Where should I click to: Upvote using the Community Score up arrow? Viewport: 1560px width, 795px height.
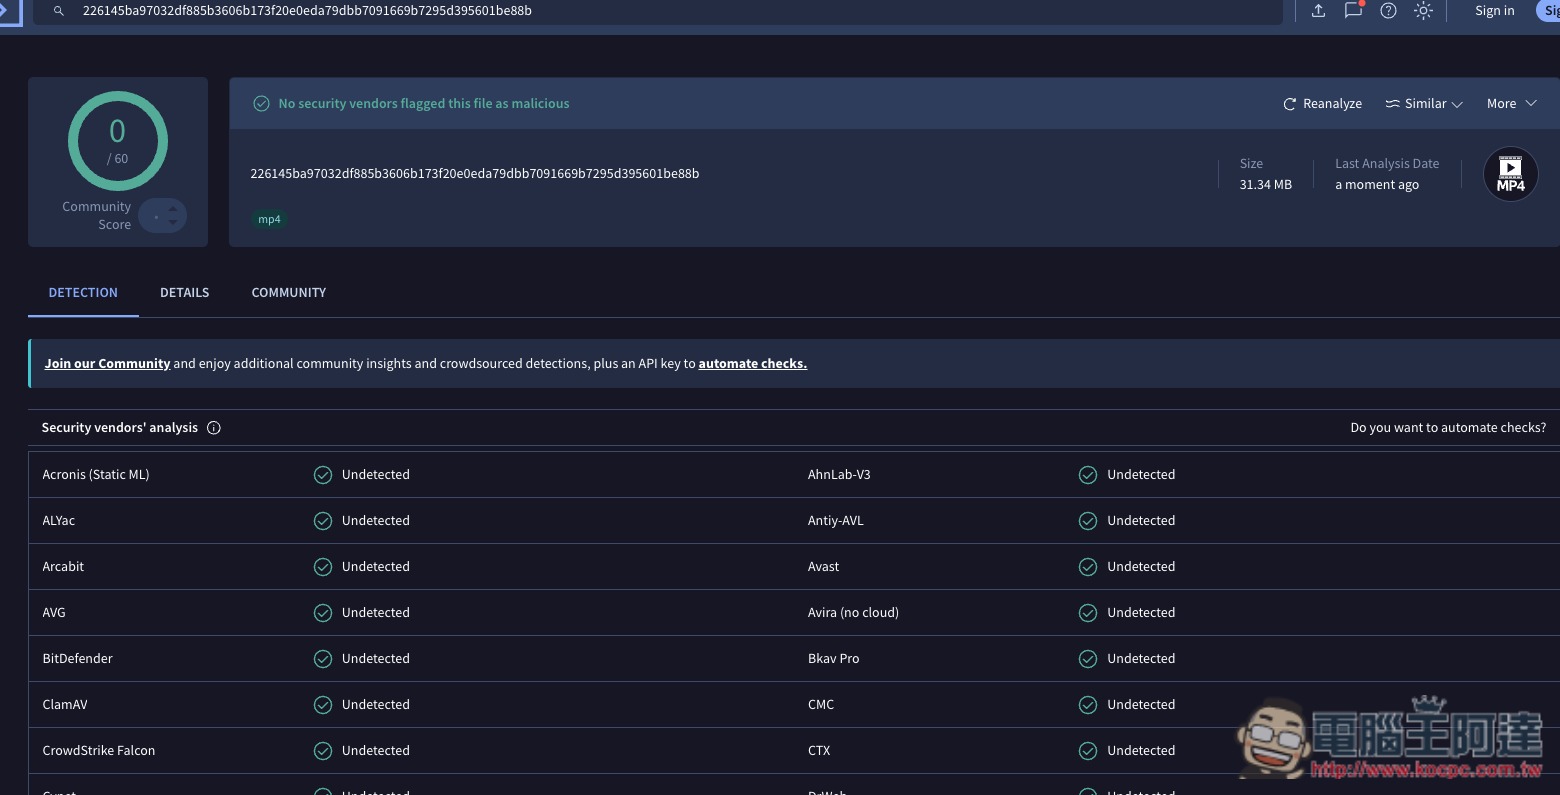click(x=173, y=209)
